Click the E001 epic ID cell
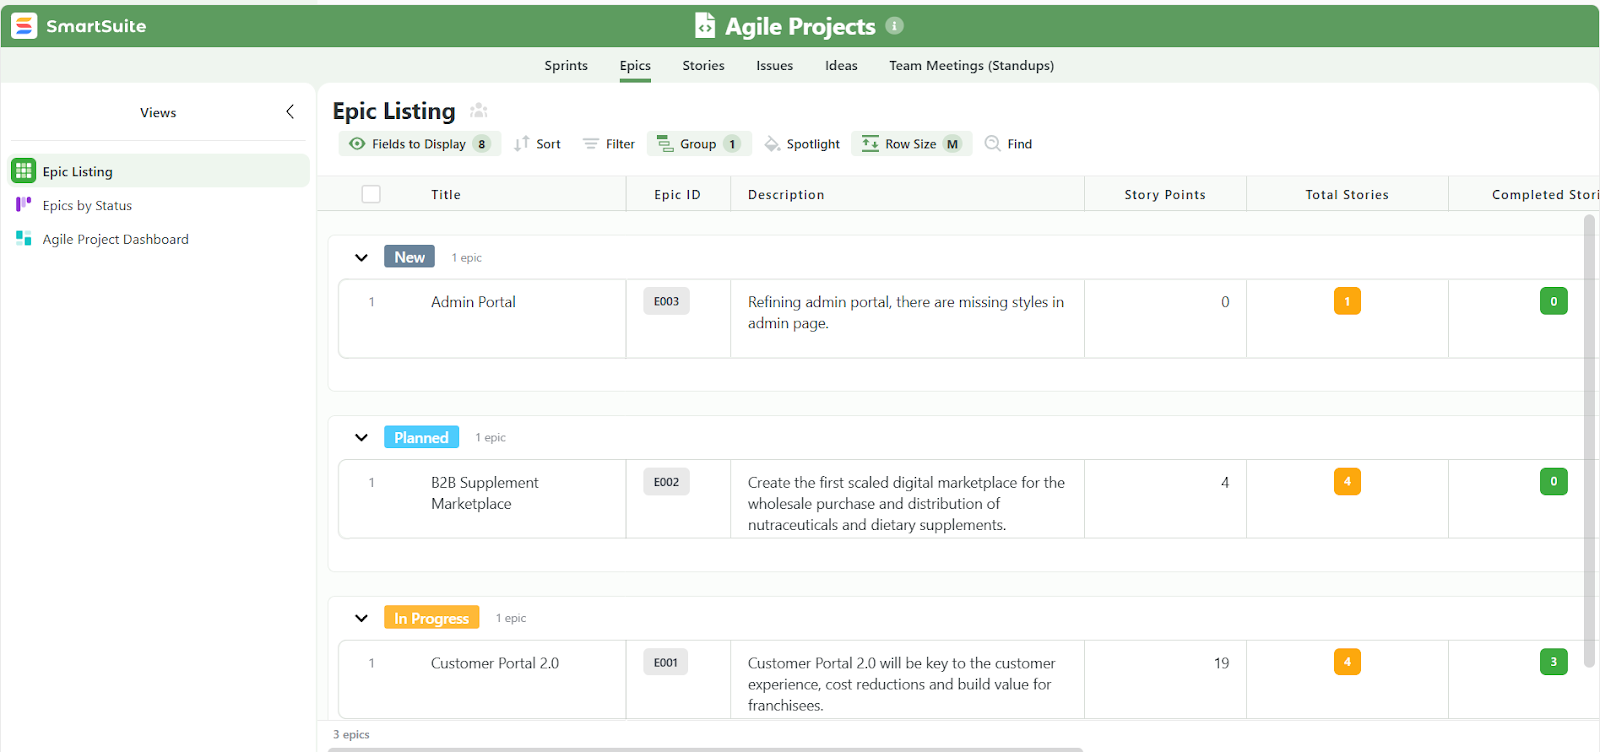 coord(666,662)
